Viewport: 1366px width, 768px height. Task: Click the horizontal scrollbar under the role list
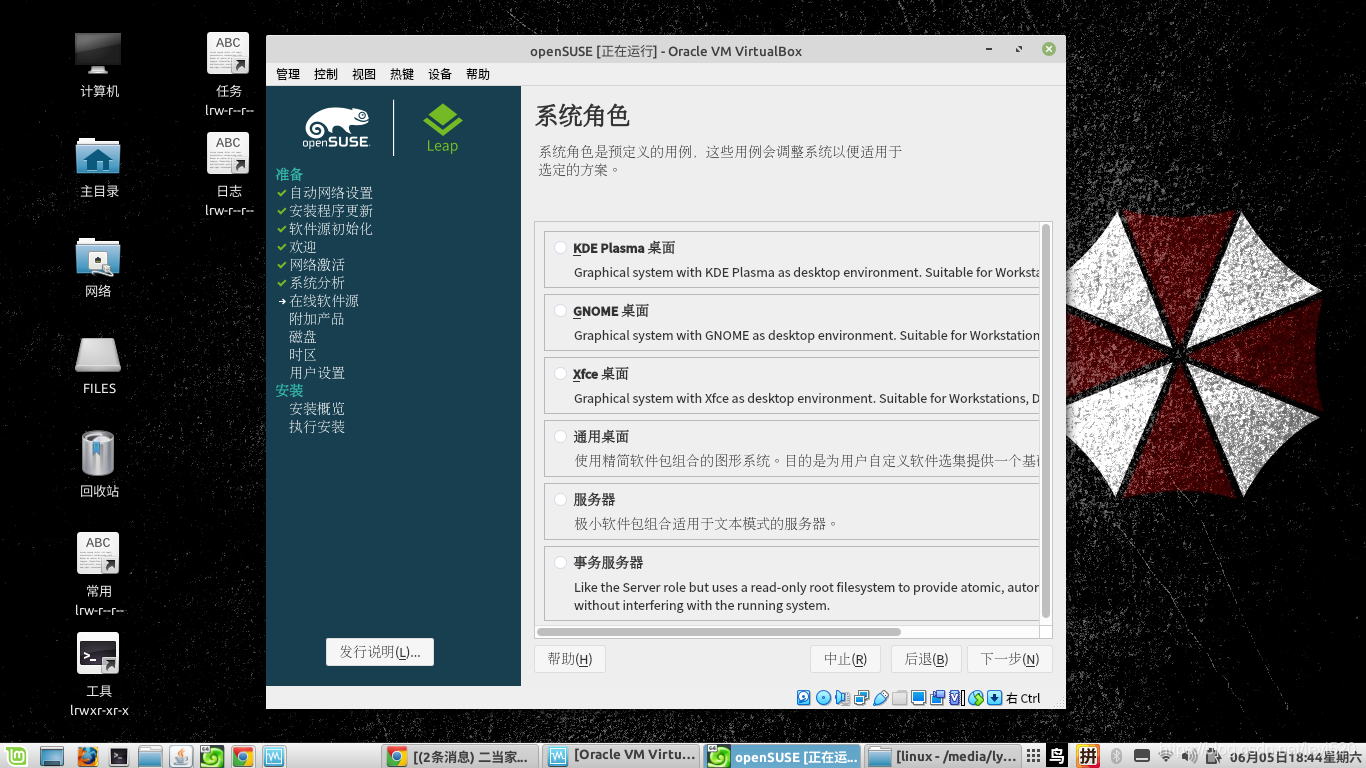[x=718, y=632]
